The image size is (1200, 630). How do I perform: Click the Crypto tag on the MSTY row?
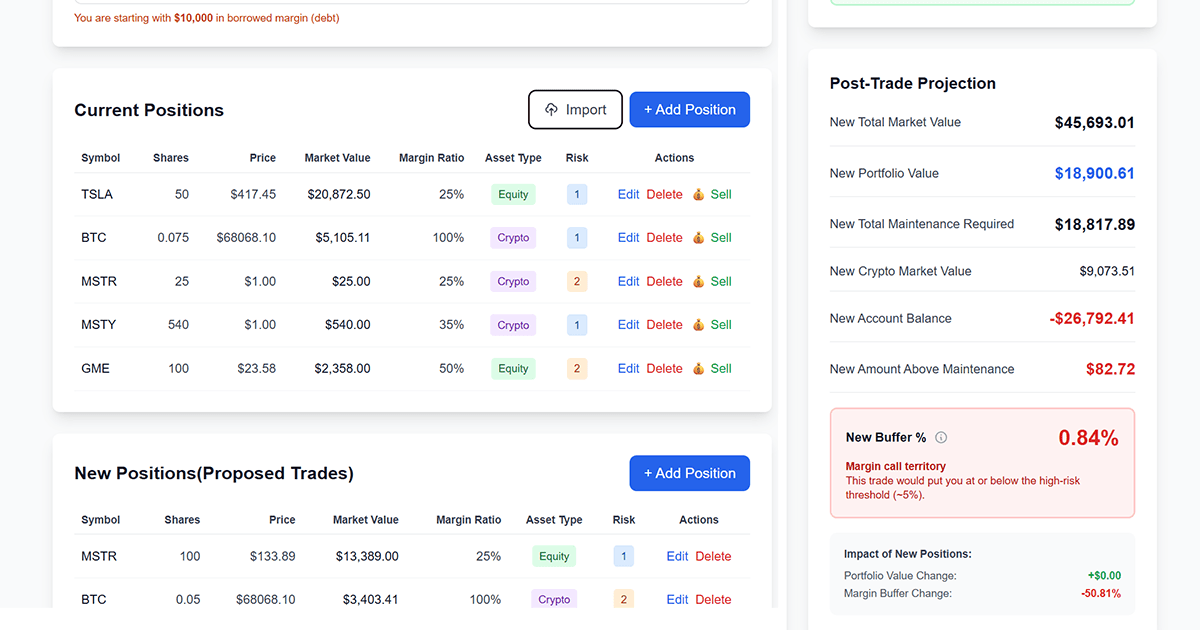click(513, 325)
